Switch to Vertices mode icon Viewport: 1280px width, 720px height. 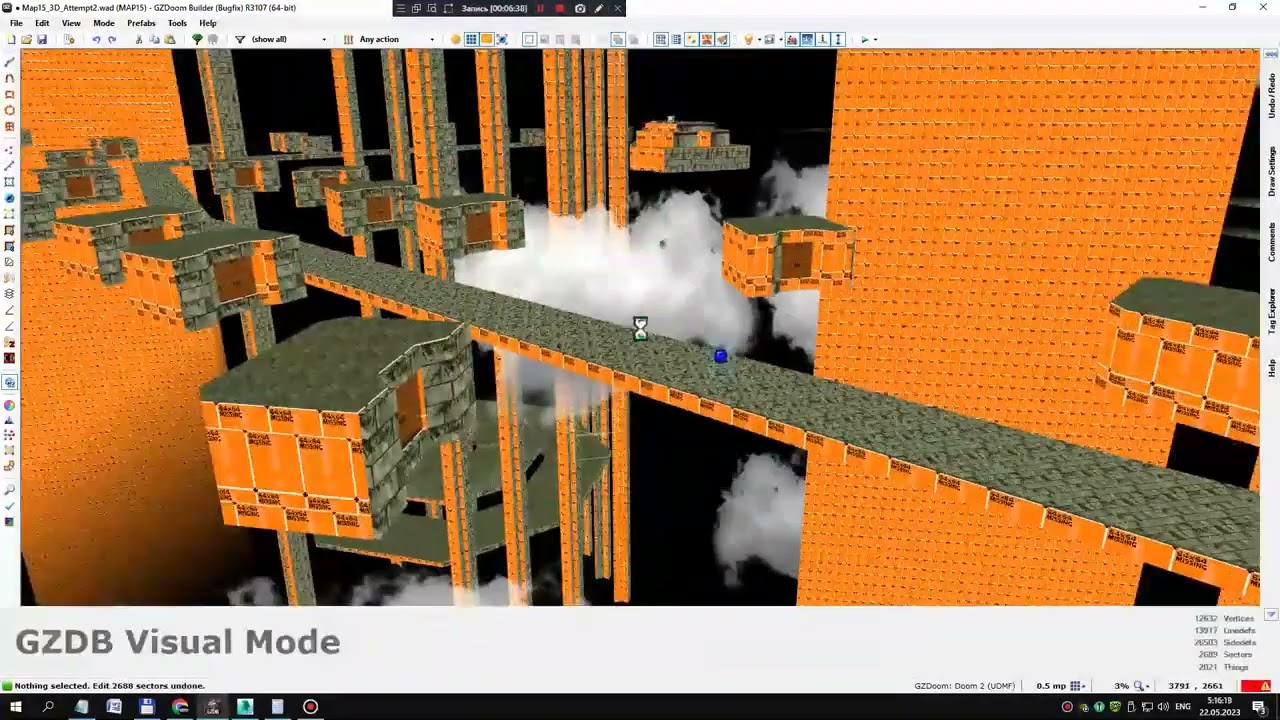tap(10, 149)
